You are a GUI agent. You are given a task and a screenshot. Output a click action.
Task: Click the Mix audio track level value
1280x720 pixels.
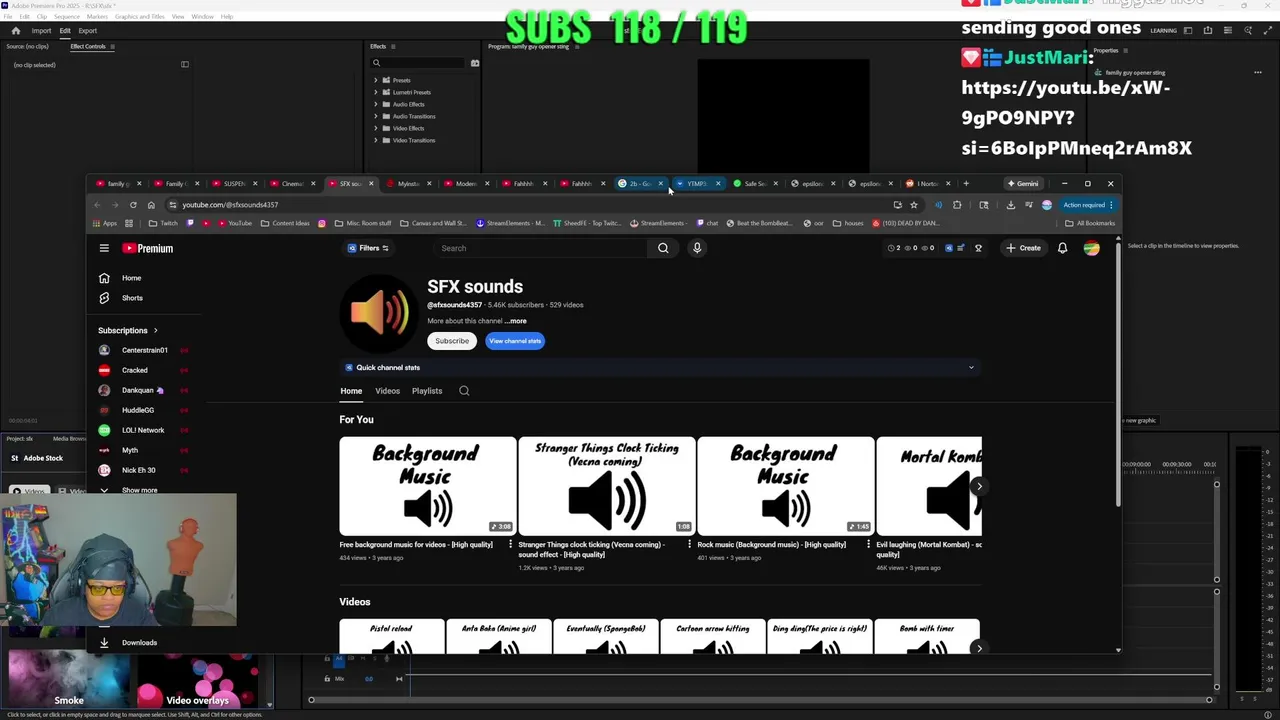tap(369, 679)
